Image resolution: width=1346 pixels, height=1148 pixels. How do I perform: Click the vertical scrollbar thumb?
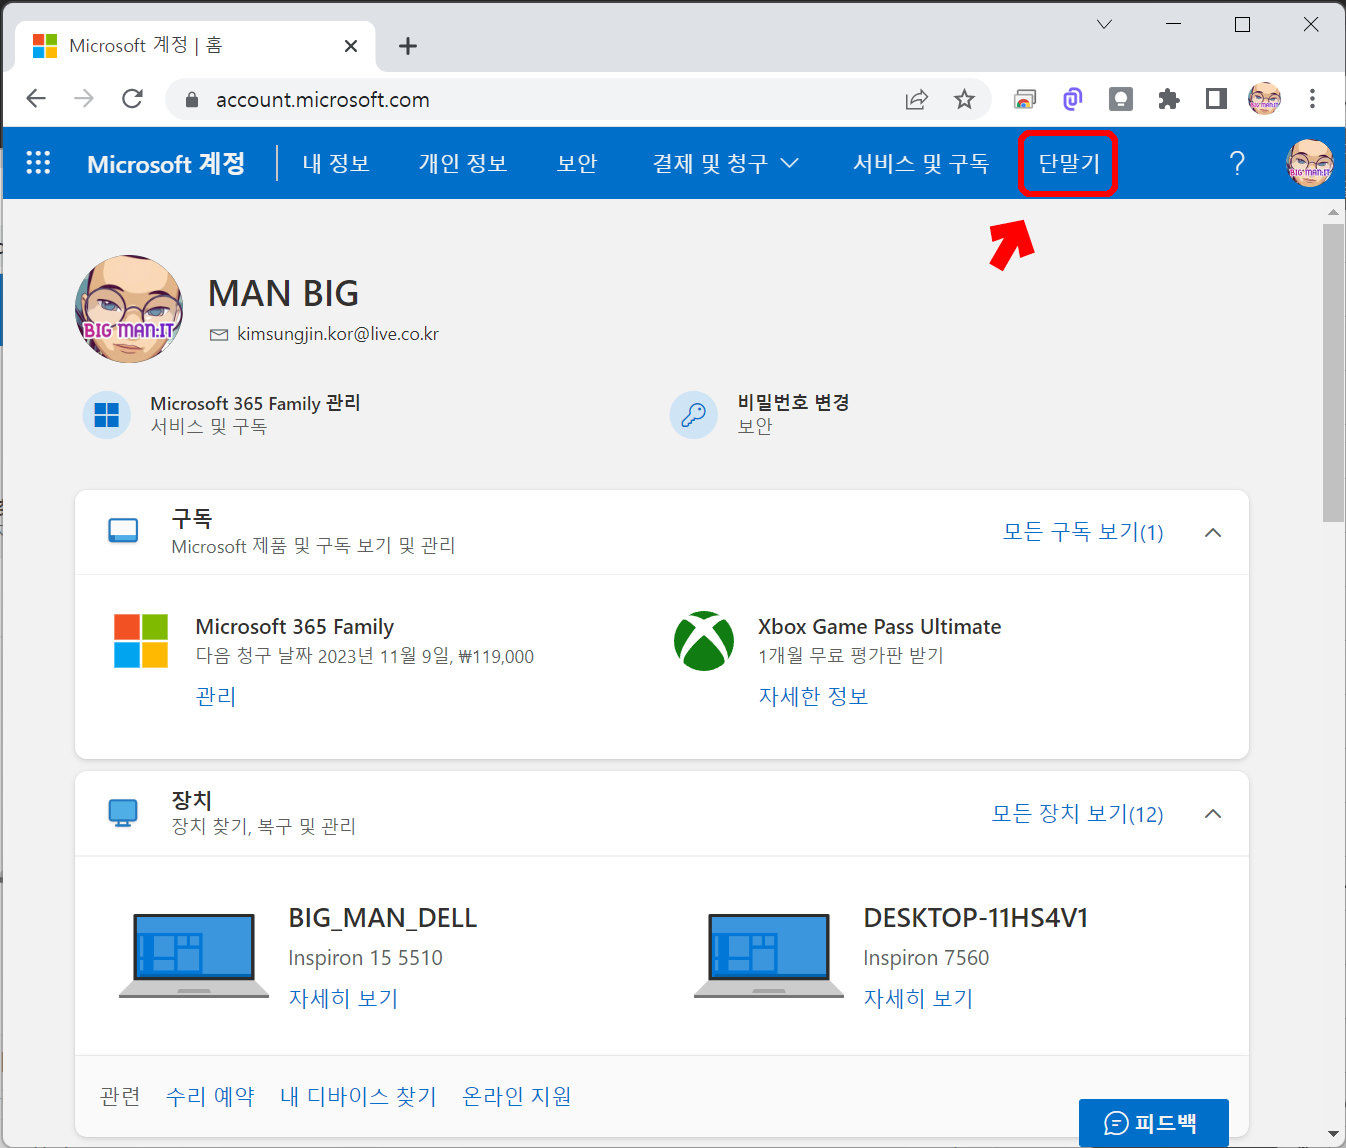[1333, 372]
